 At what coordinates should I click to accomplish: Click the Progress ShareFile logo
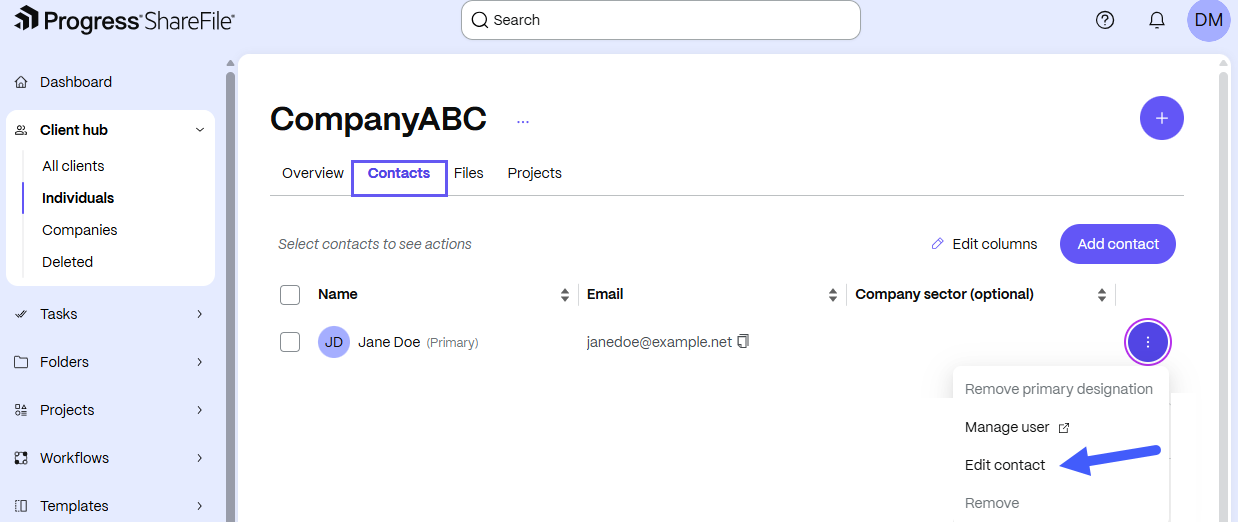[x=125, y=18]
